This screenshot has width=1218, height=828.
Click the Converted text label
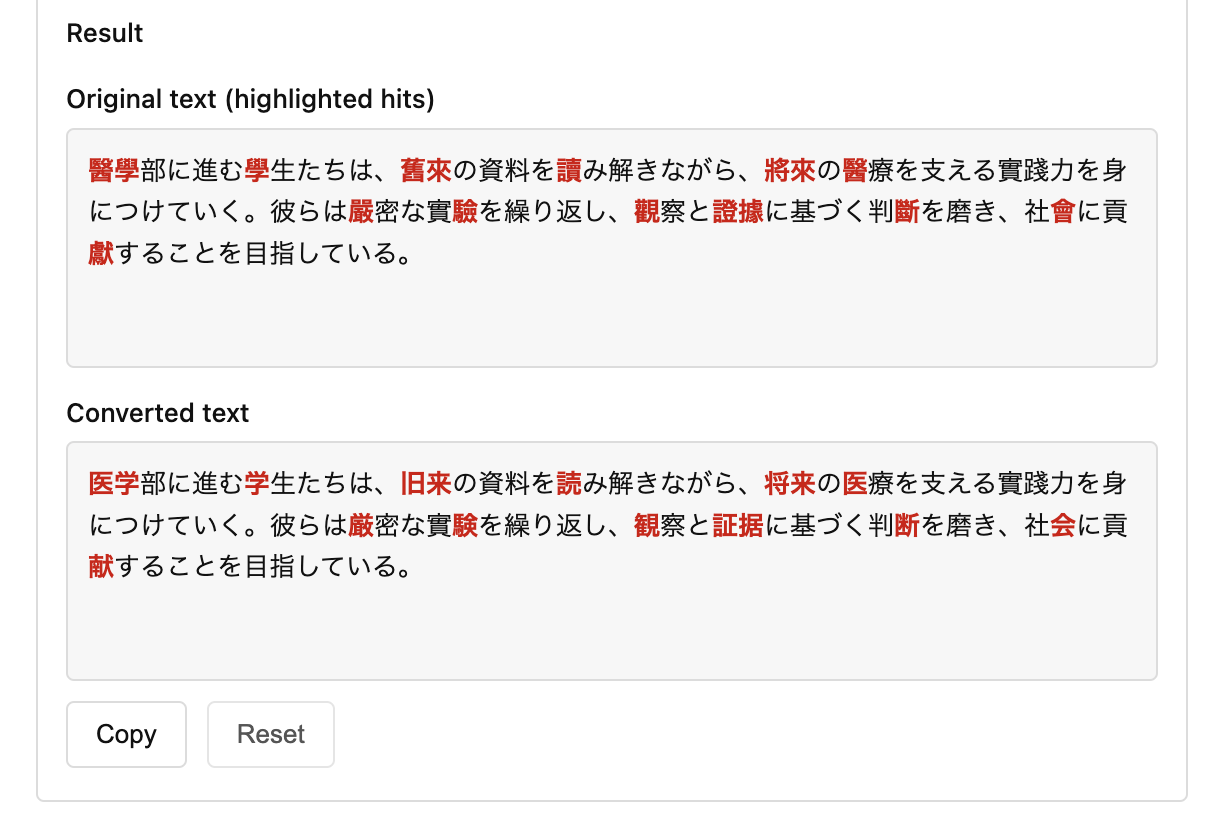click(x=157, y=412)
